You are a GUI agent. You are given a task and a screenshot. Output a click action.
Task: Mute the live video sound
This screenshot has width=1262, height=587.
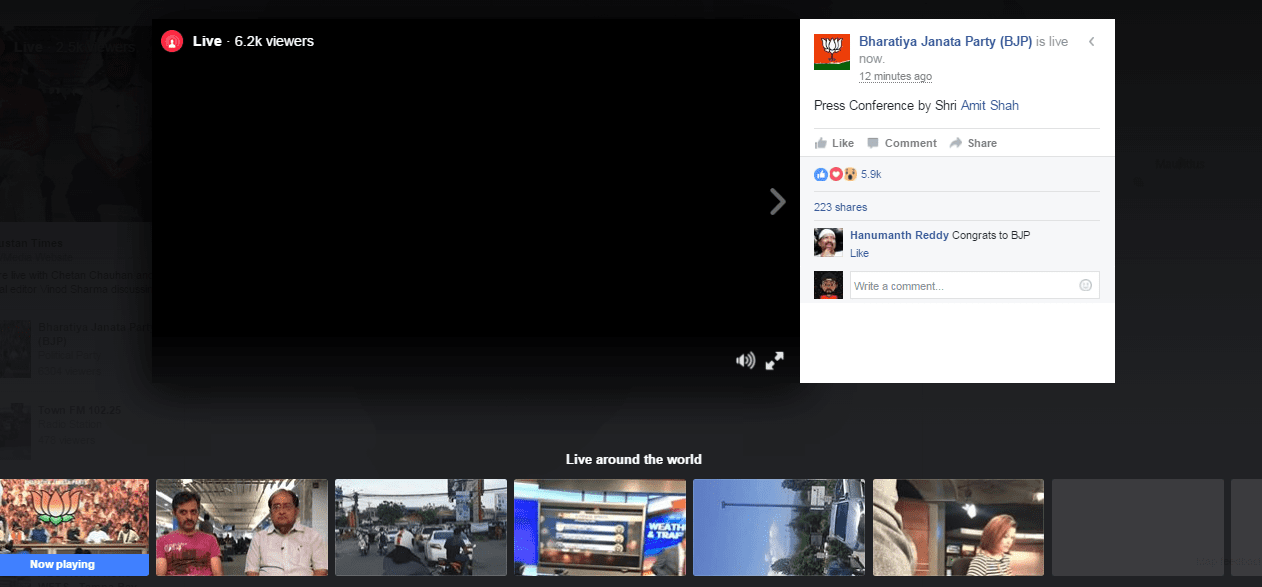click(x=745, y=361)
